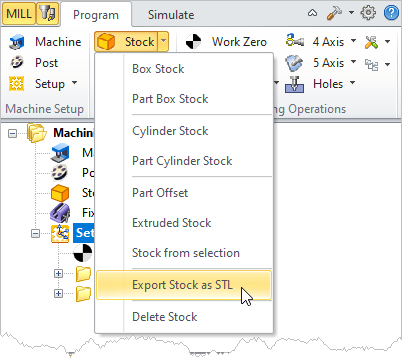Click the tool icon next to MILL
Screen dimensions: 402x362
point(47,14)
